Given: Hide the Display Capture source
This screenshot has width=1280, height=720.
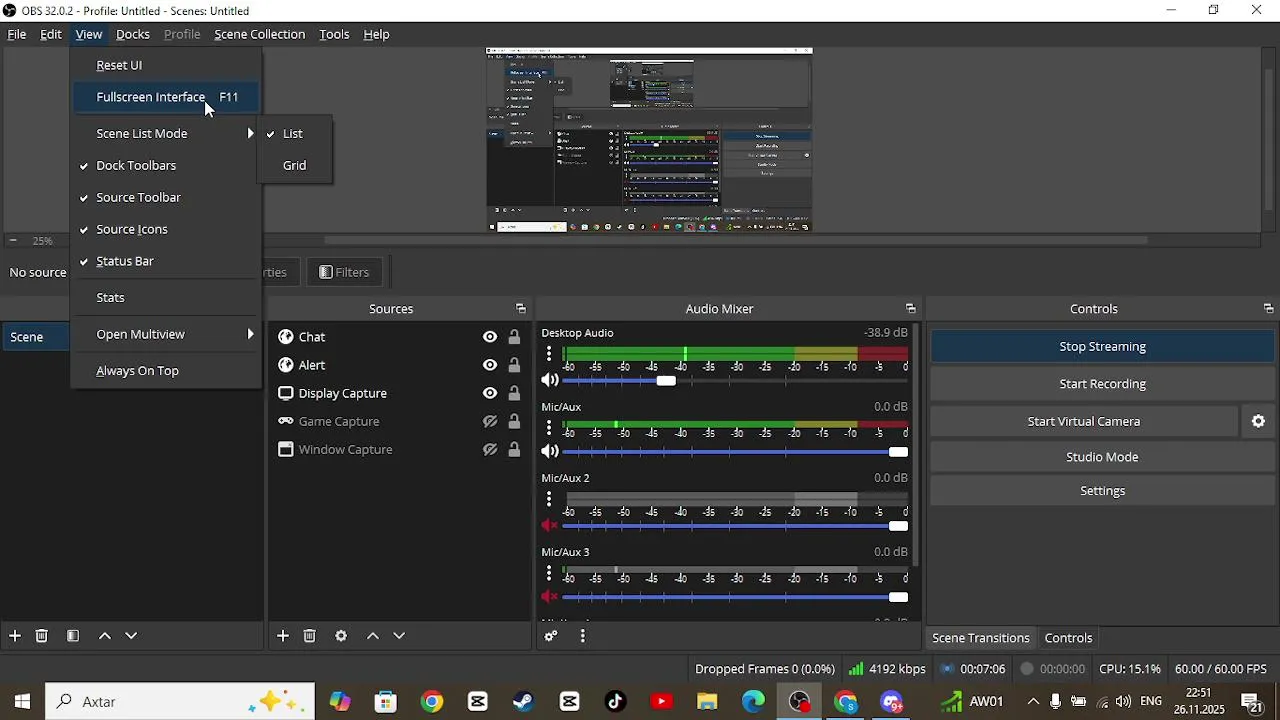Looking at the screenshot, I should 490,393.
